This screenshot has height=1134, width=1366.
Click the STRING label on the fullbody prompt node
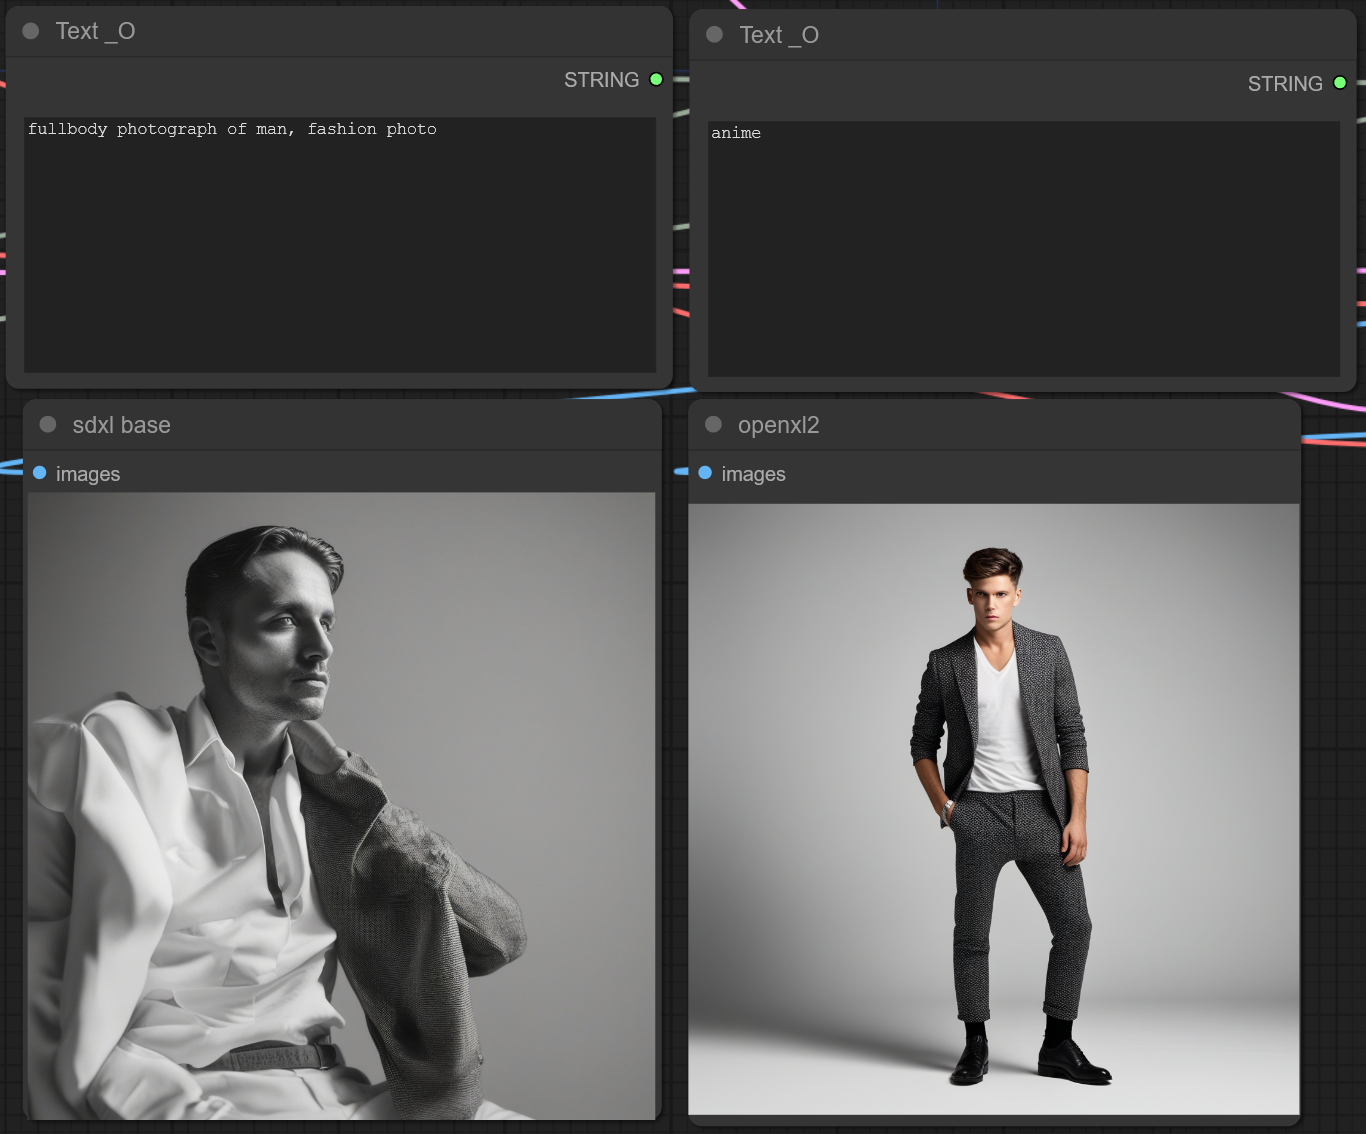tap(601, 80)
